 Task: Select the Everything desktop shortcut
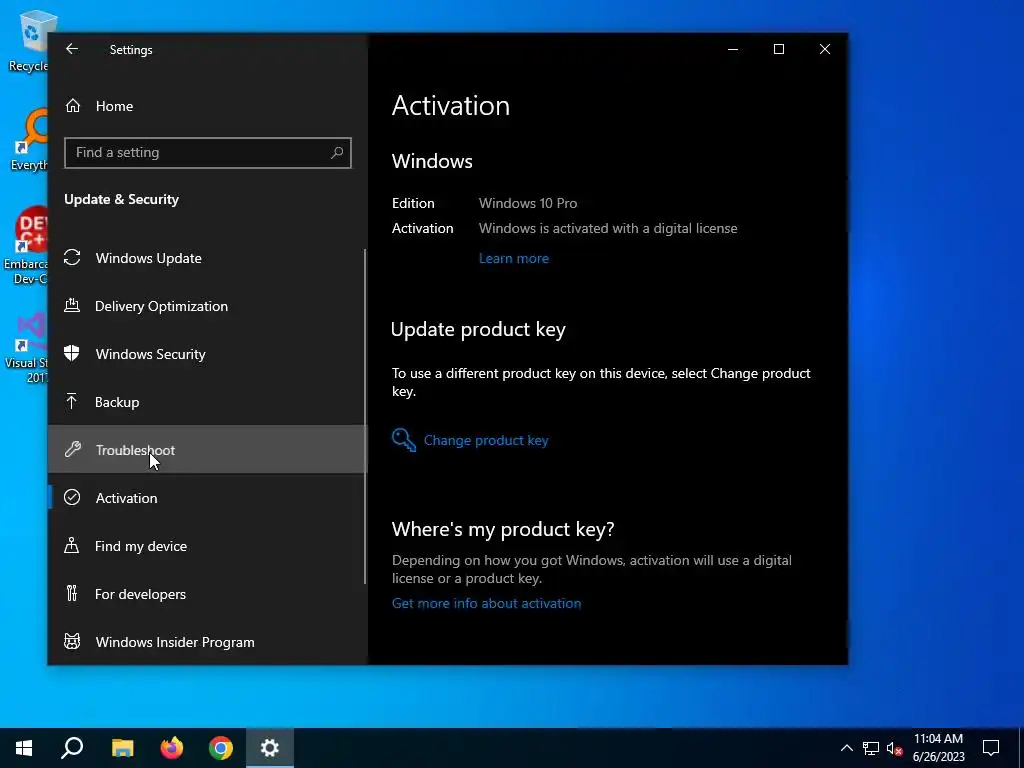point(29,140)
